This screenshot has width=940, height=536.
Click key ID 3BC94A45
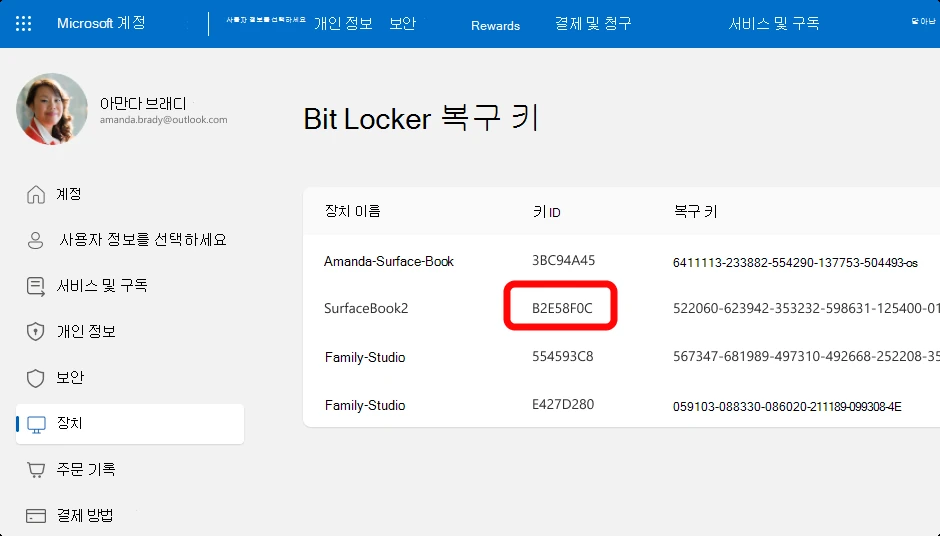coord(564,260)
